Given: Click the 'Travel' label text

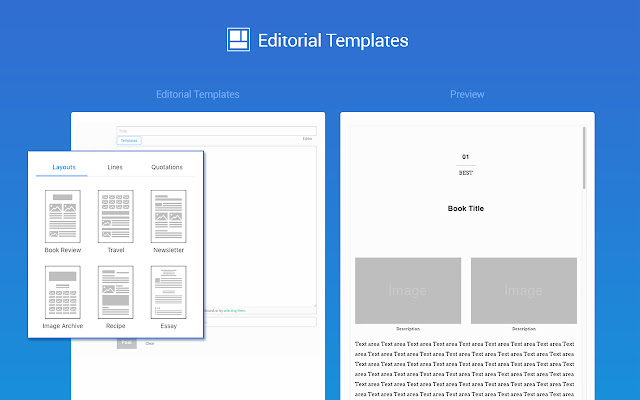Looking at the screenshot, I should (116, 250).
